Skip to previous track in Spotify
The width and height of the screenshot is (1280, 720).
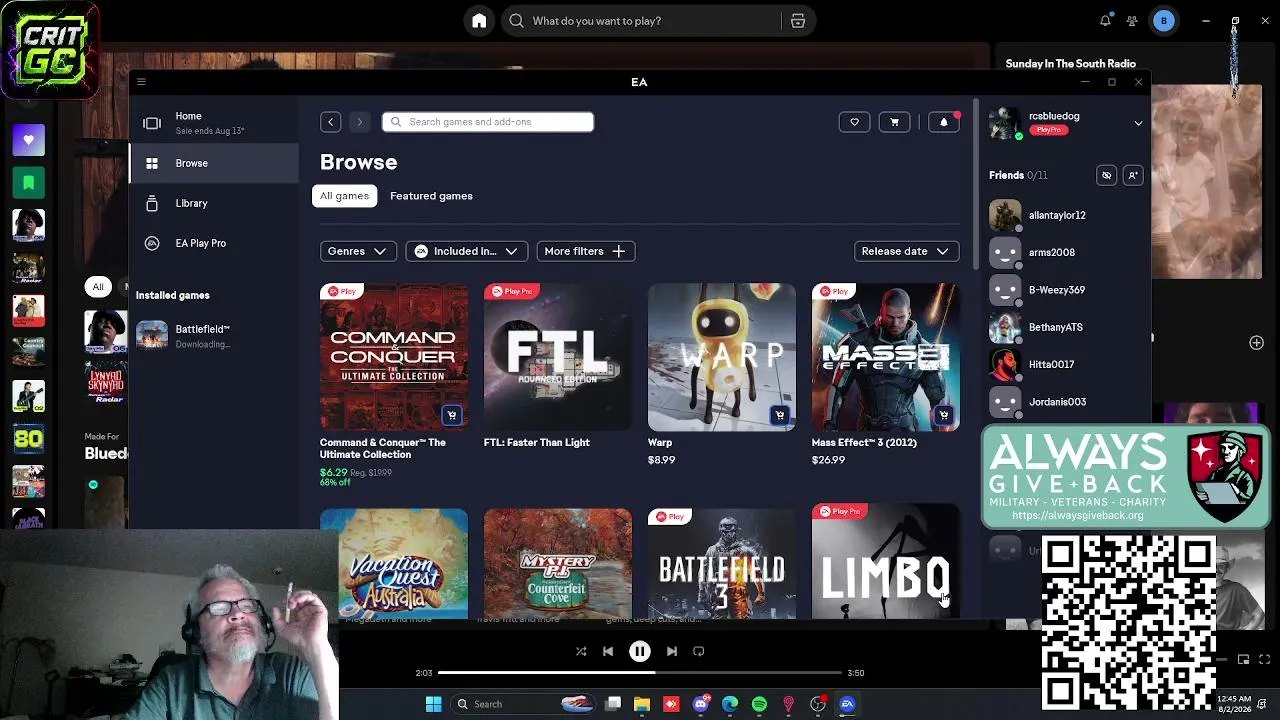point(608,652)
